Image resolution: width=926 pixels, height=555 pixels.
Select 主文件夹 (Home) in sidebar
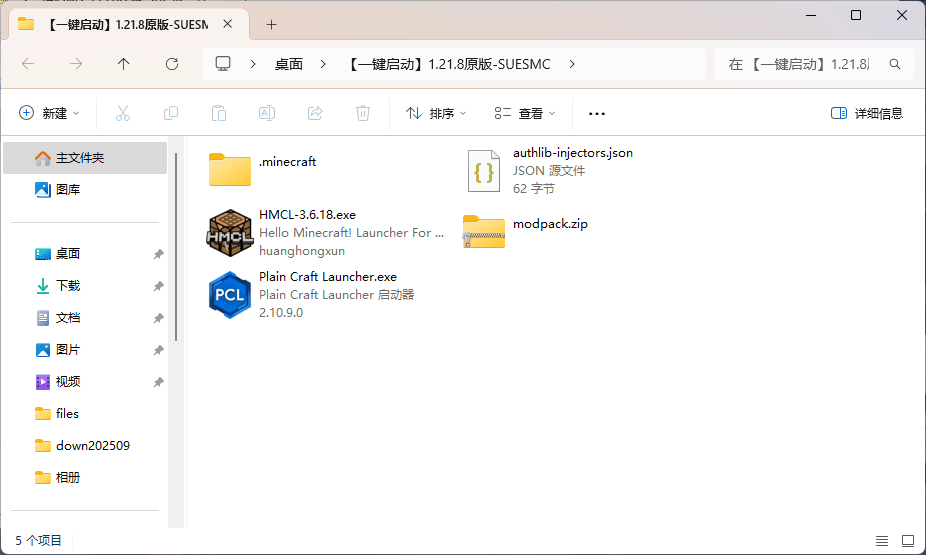coord(80,158)
